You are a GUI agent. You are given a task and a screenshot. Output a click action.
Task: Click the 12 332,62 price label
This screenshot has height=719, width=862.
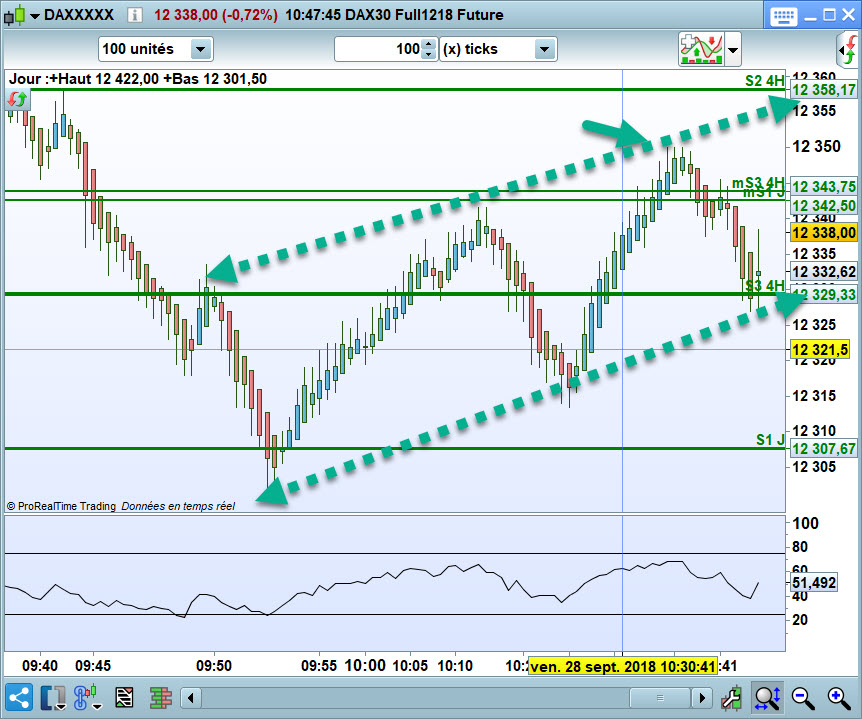click(824, 272)
